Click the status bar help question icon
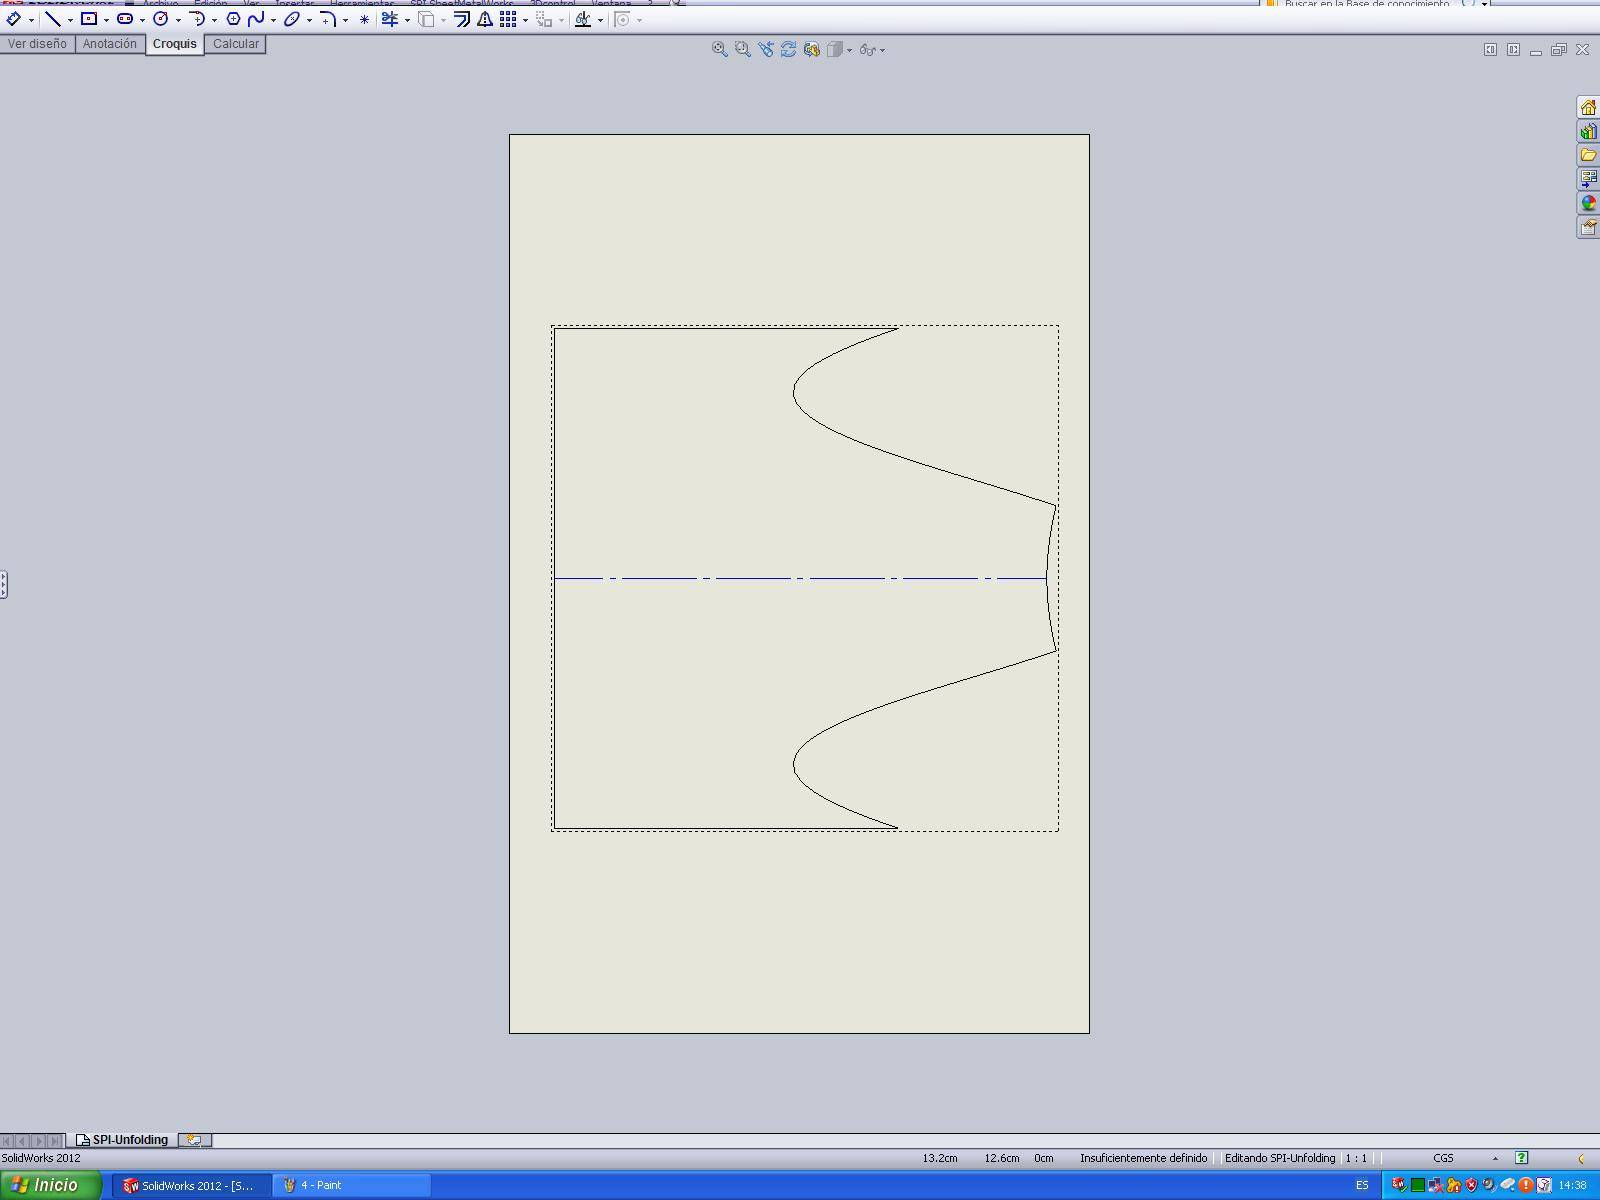Image resolution: width=1600 pixels, height=1200 pixels. point(1521,1158)
